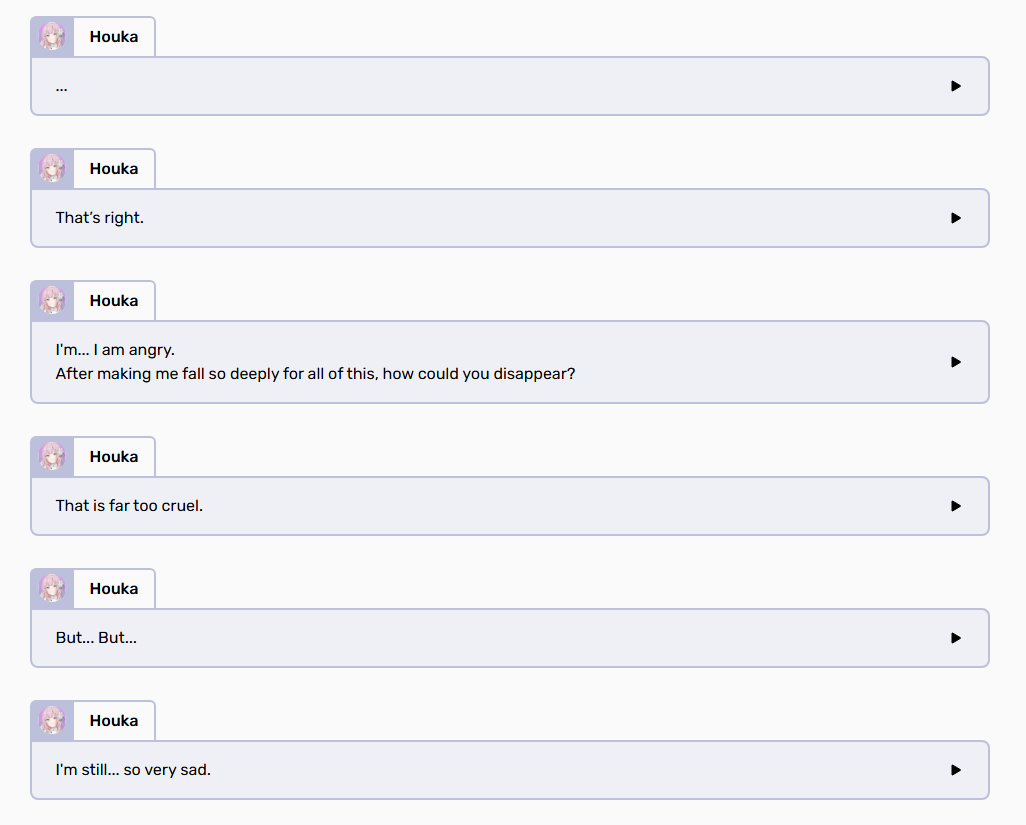Click Houka's avatar above "But... But..."
This screenshot has height=825, width=1026.
click(52, 589)
